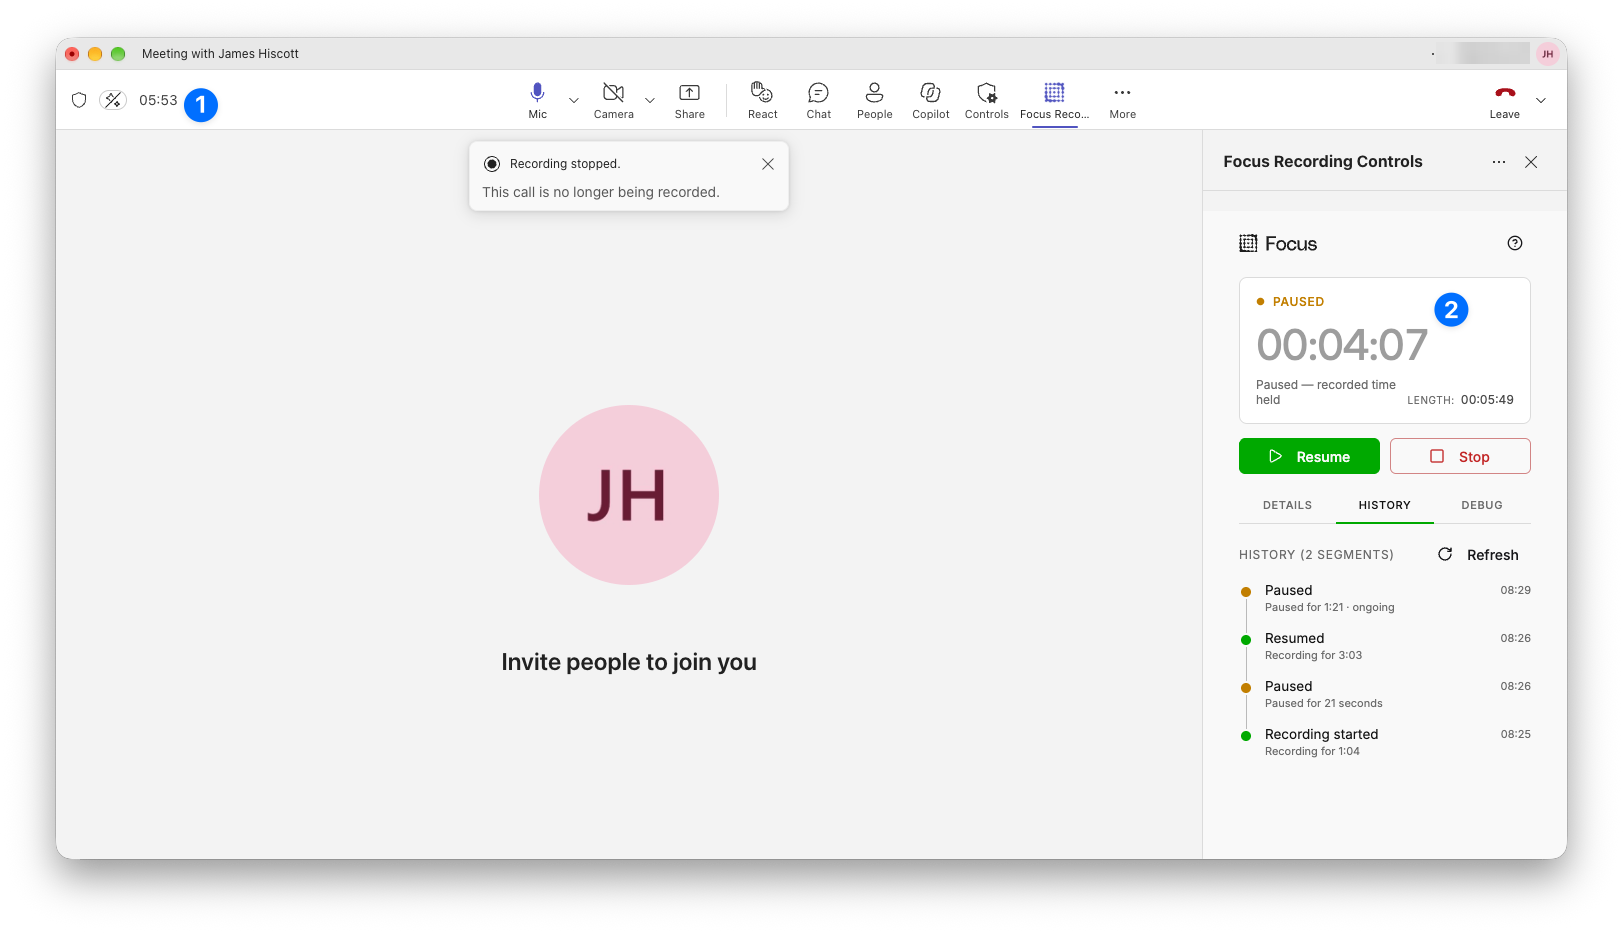The height and width of the screenshot is (933, 1623).
Task: Refresh the segment history
Action: pyautogui.click(x=1478, y=555)
